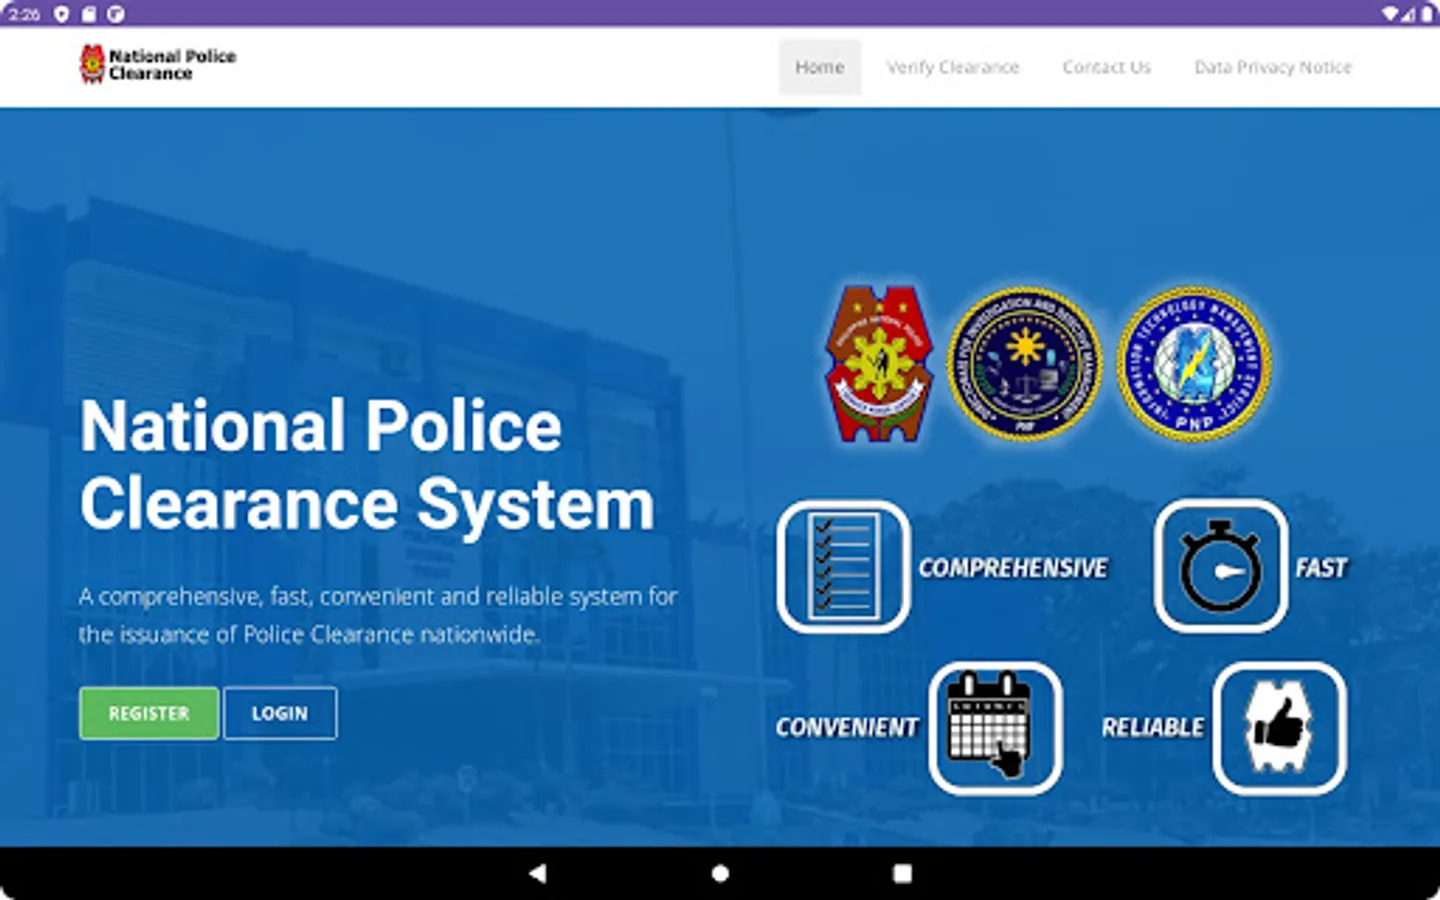The image size is (1440, 900).
Task: Open the Data Privacy Notice
Action: click(x=1273, y=67)
